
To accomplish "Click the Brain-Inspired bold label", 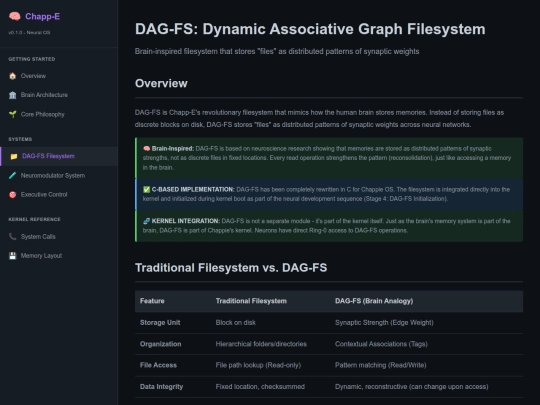I will pos(173,149).
